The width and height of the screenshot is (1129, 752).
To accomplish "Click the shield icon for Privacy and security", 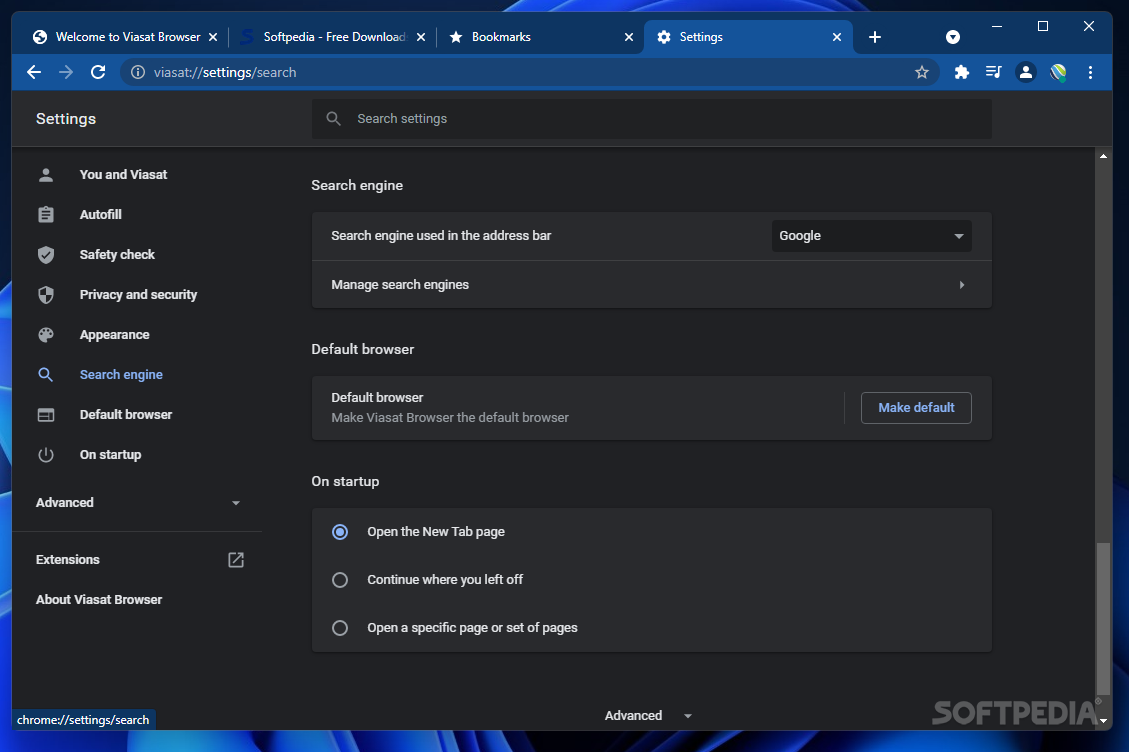I will [x=46, y=295].
